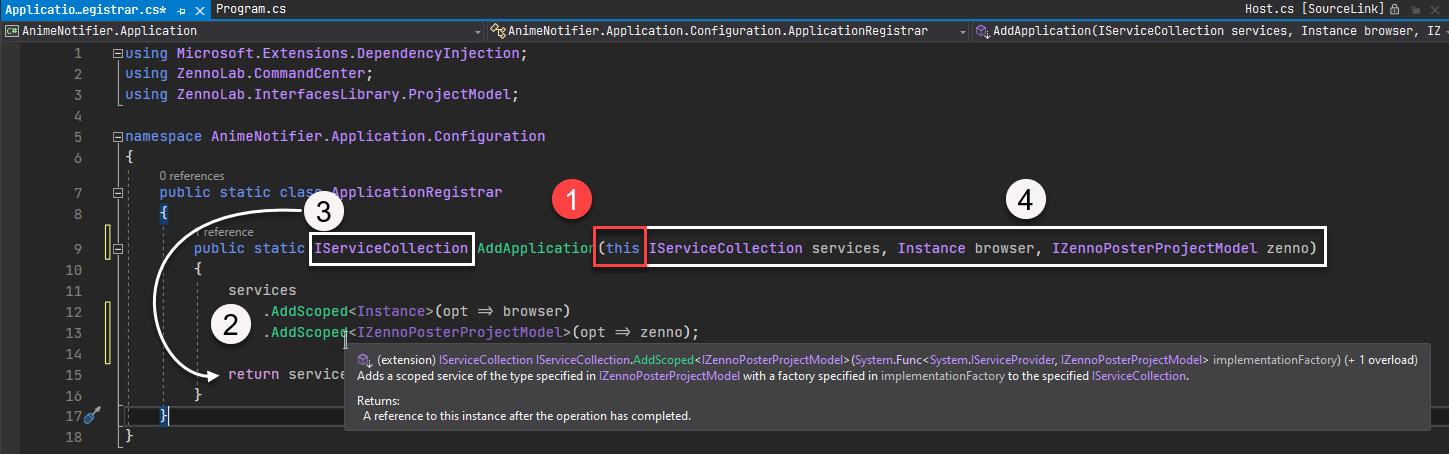
Task: Click the method cube icon beside AddApplication
Action: [982, 31]
